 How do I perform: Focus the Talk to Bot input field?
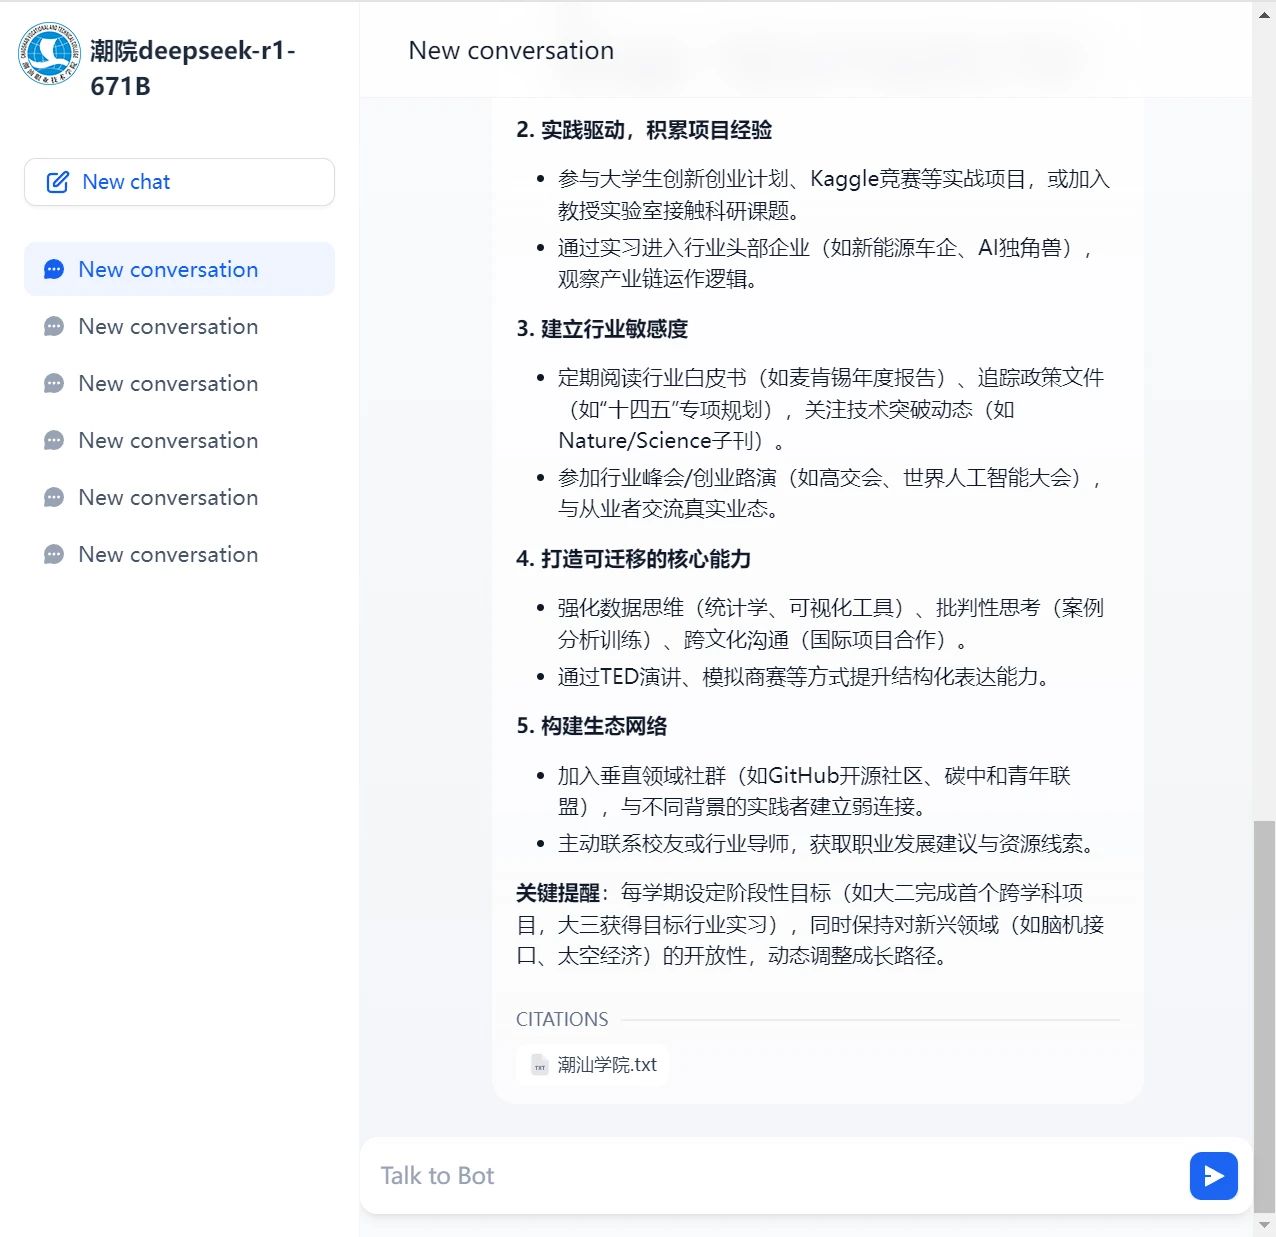770,1176
